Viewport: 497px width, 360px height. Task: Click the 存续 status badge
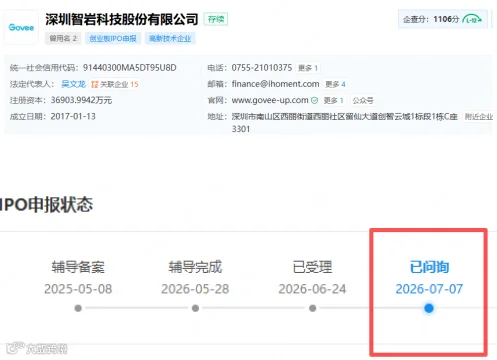[x=216, y=19]
